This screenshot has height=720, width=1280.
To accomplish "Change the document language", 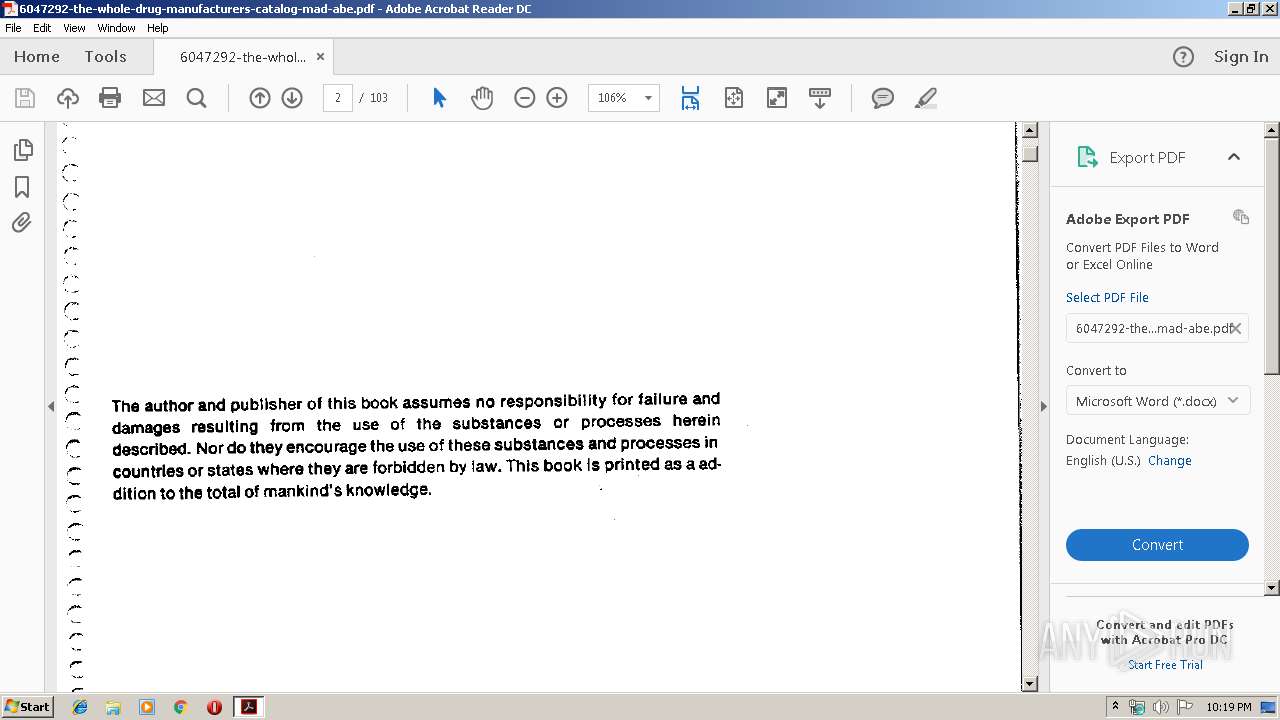I will (1169, 461).
